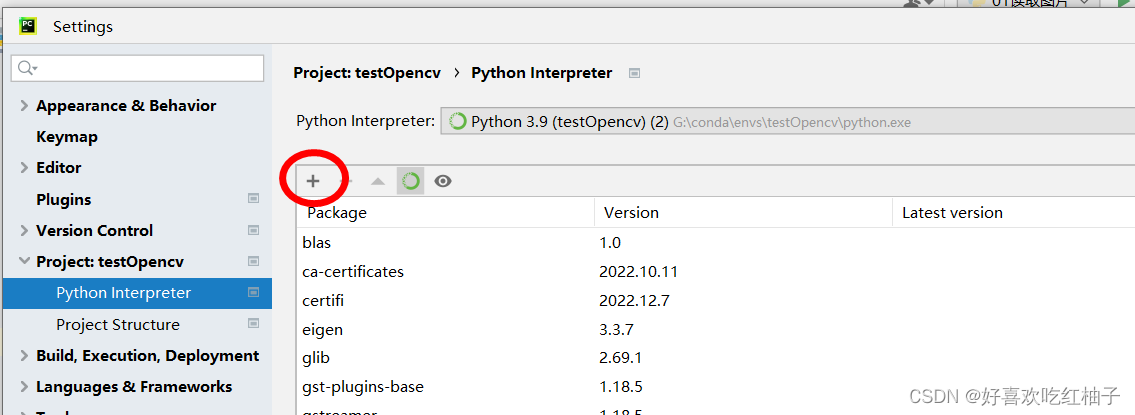
Task: Focus the settings search field
Action: click(138, 68)
